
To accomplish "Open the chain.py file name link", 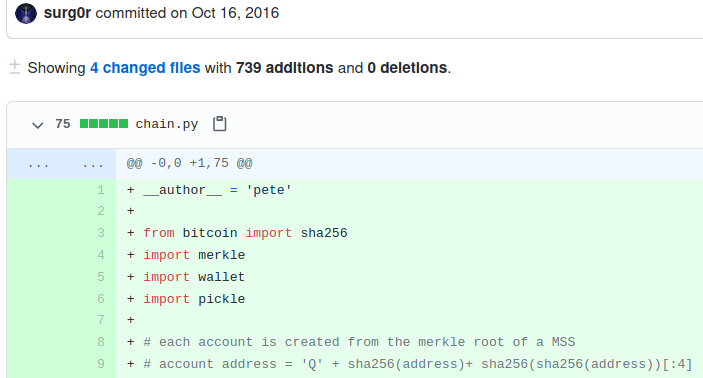I will point(167,124).
